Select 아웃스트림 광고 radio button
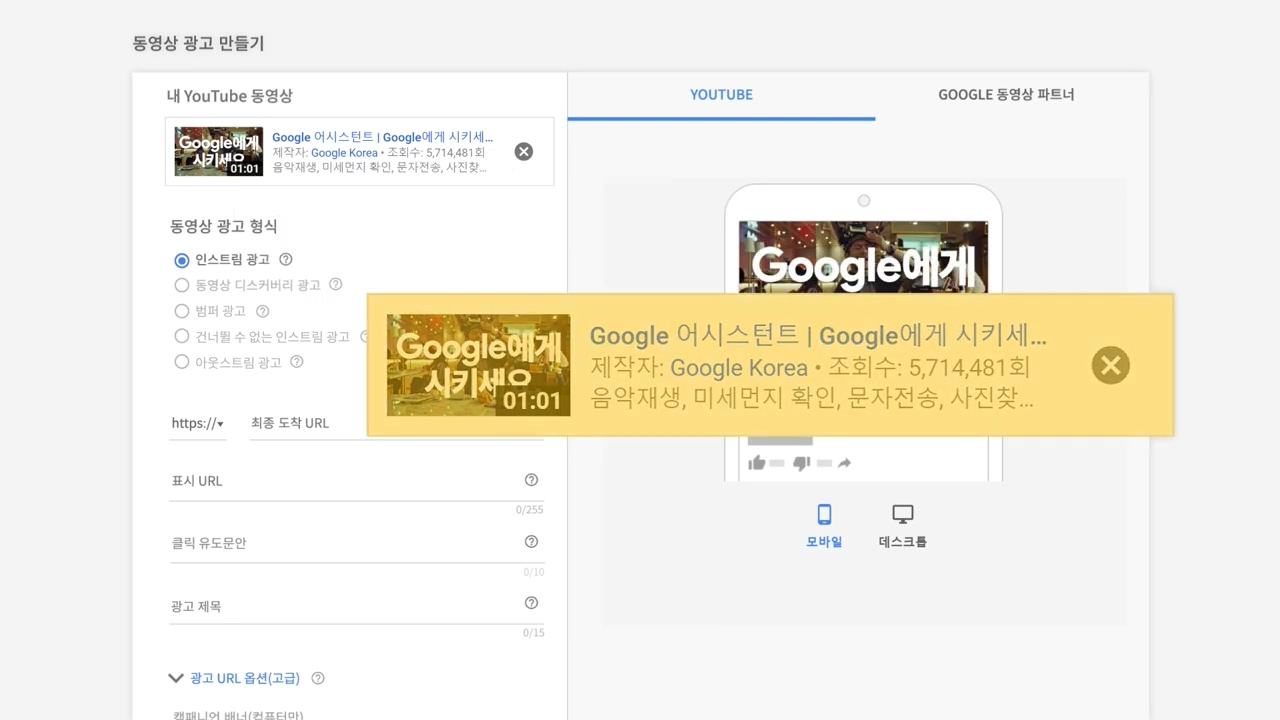Viewport: 1280px width, 720px height. (x=182, y=362)
